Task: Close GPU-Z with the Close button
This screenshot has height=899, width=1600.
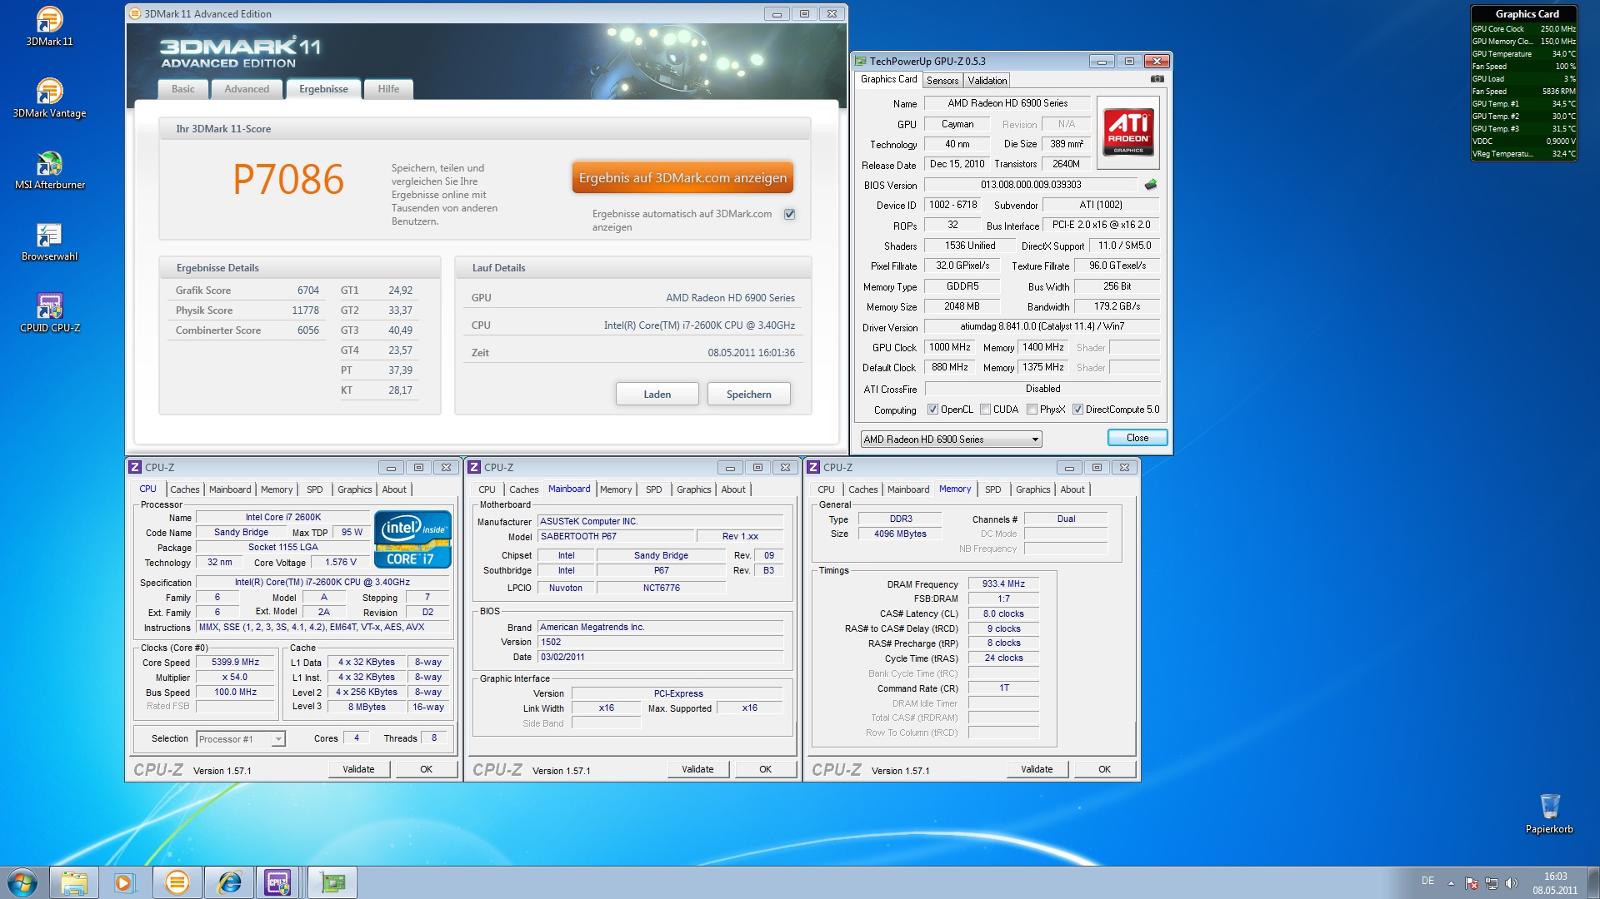Action: pos(1137,438)
